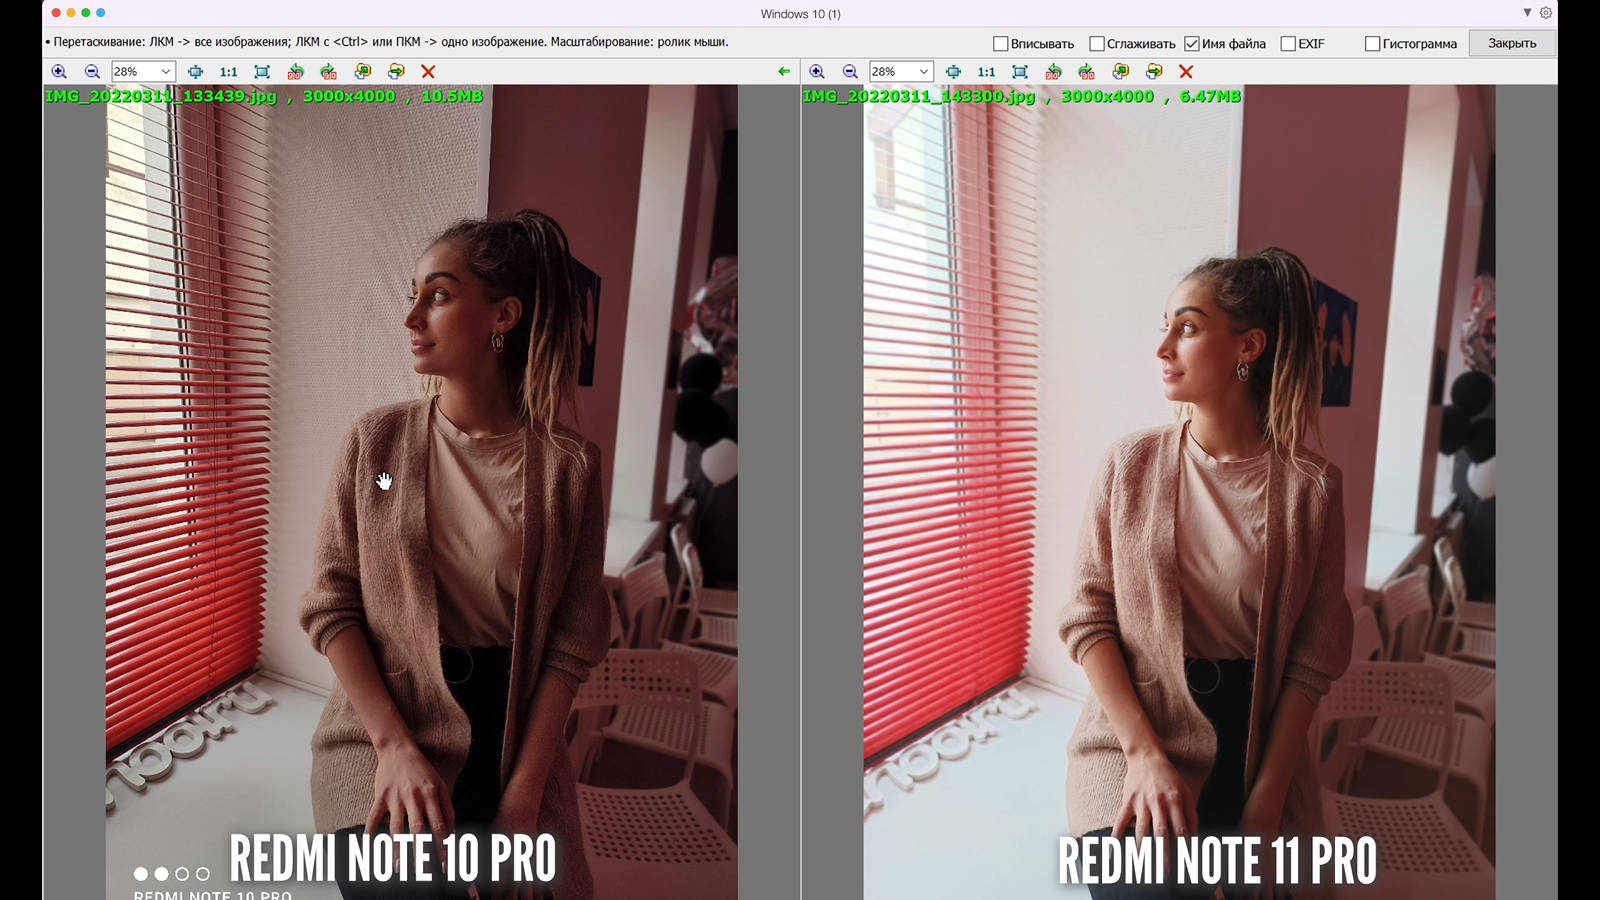Viewport: 1600px width, 900px height.
Task: Click the yellow minimize dot
Action: (71, 13)
